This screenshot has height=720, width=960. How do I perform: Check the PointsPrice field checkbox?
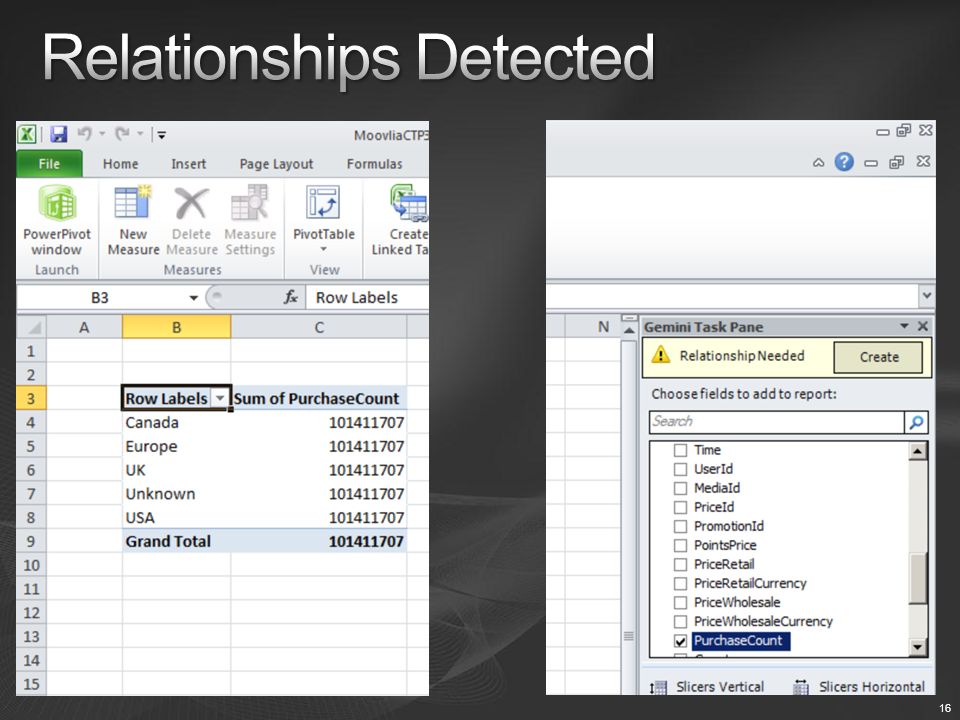pyautogui.click(x=680, y=546)
